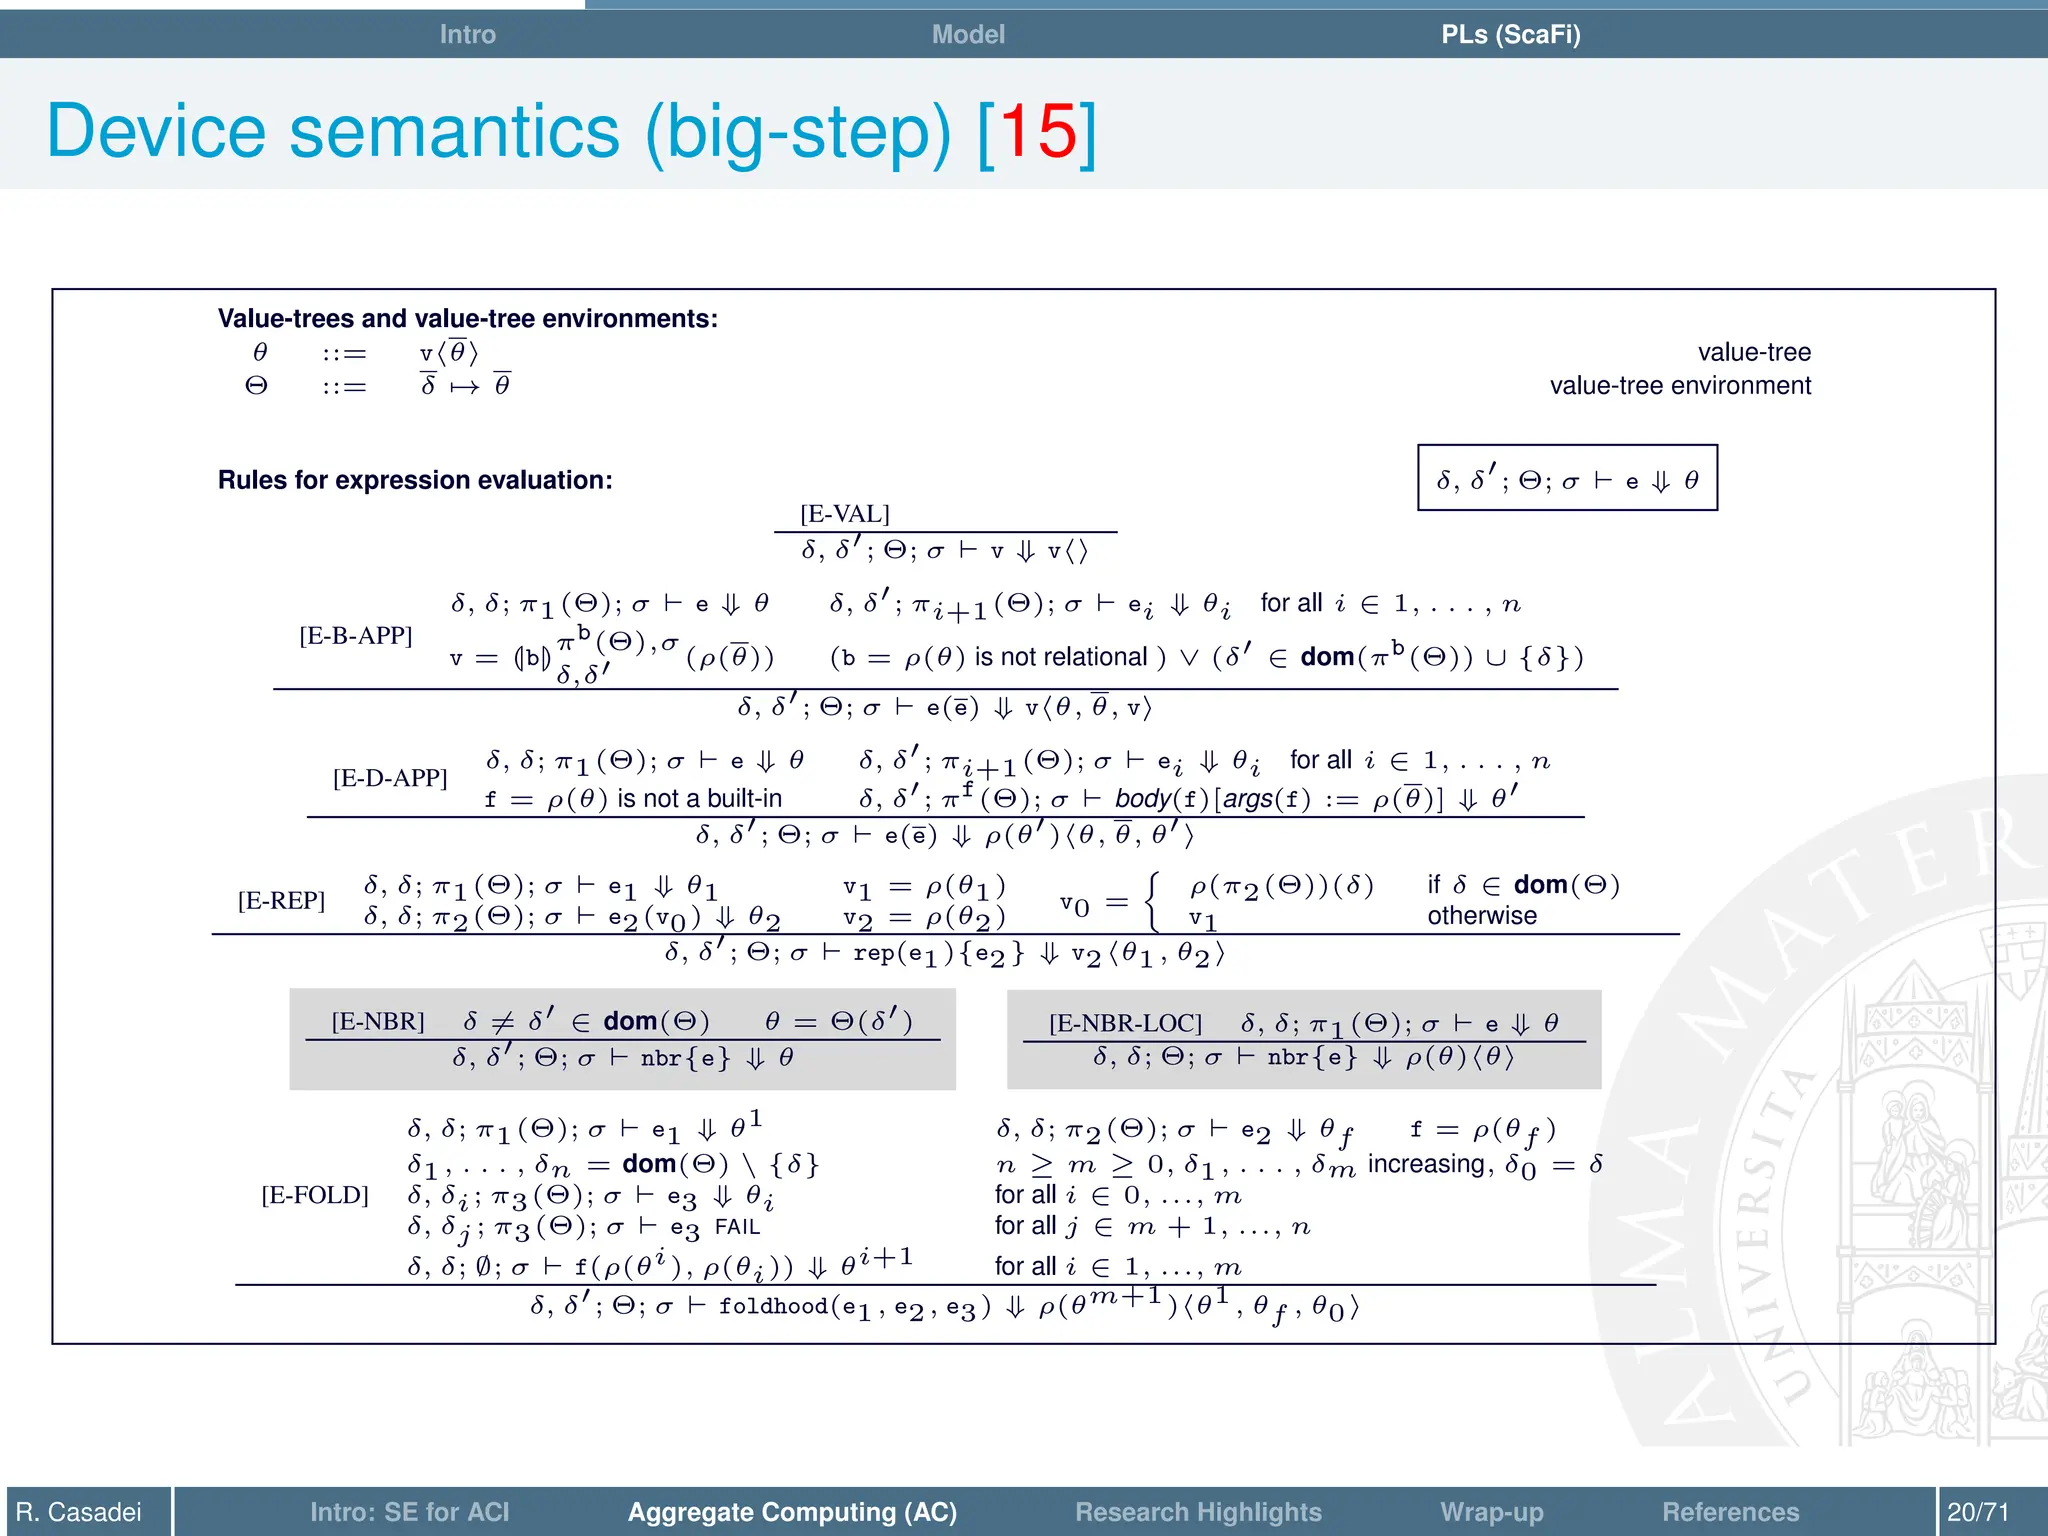Click 'increasing' condition in E-FOLD

[1426, 1164]
